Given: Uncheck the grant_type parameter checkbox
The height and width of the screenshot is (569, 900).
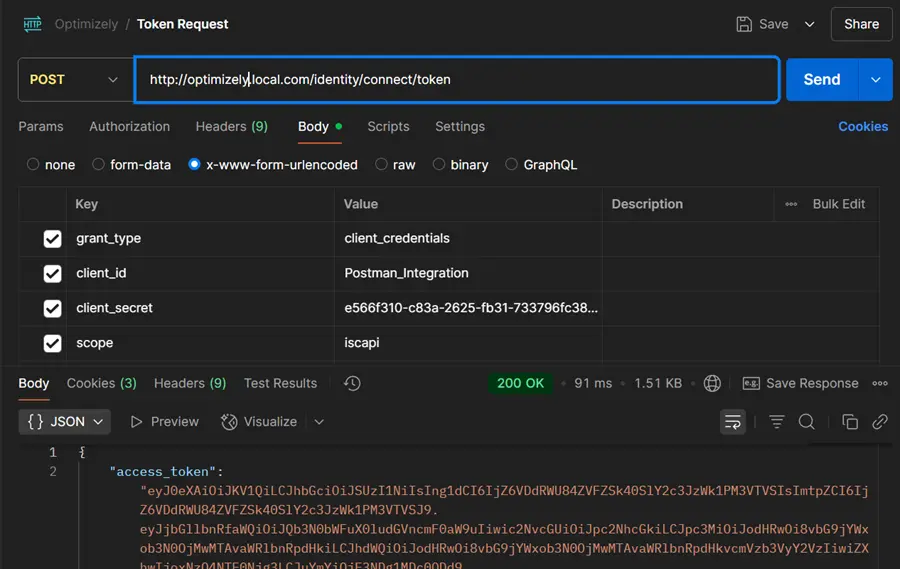Looking at the screenshot, I should 52,239.
